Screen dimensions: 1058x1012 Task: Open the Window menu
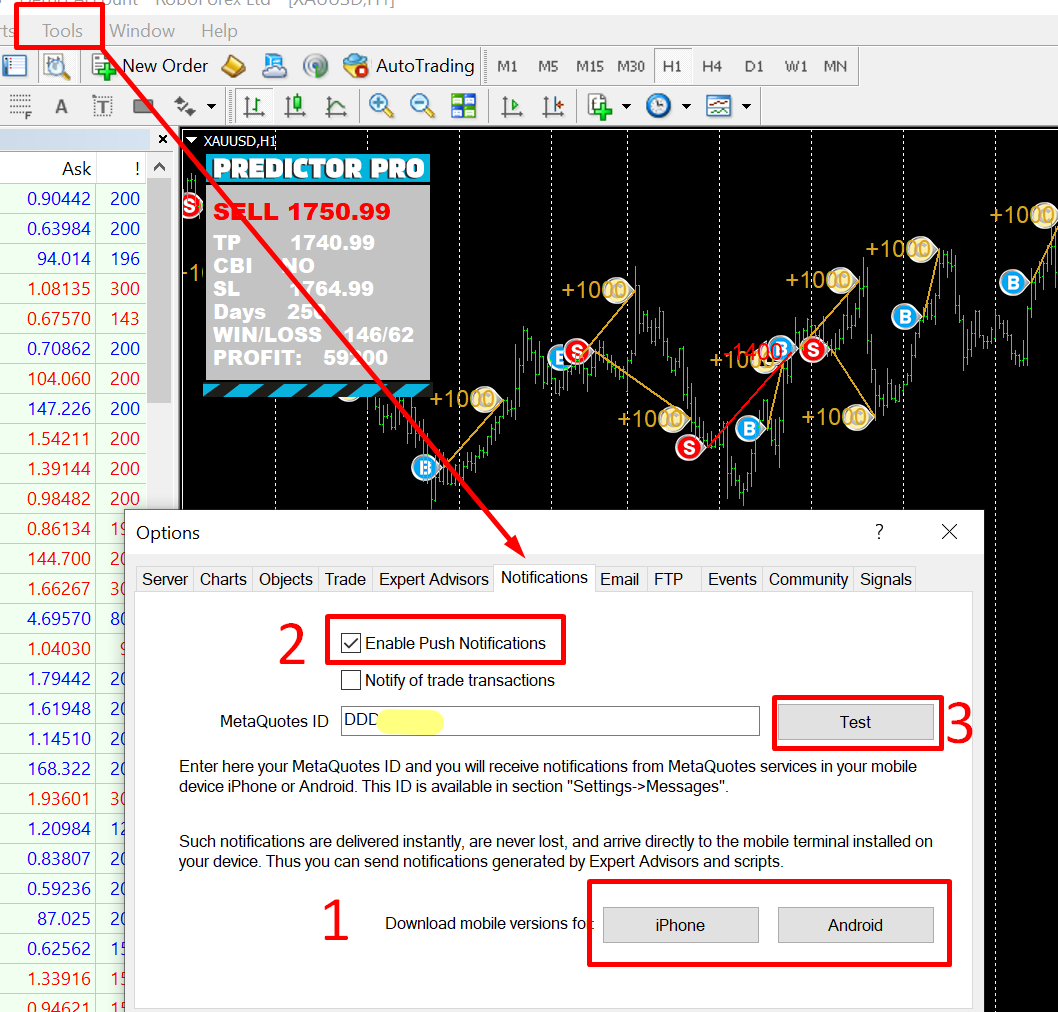click(142, 31)
